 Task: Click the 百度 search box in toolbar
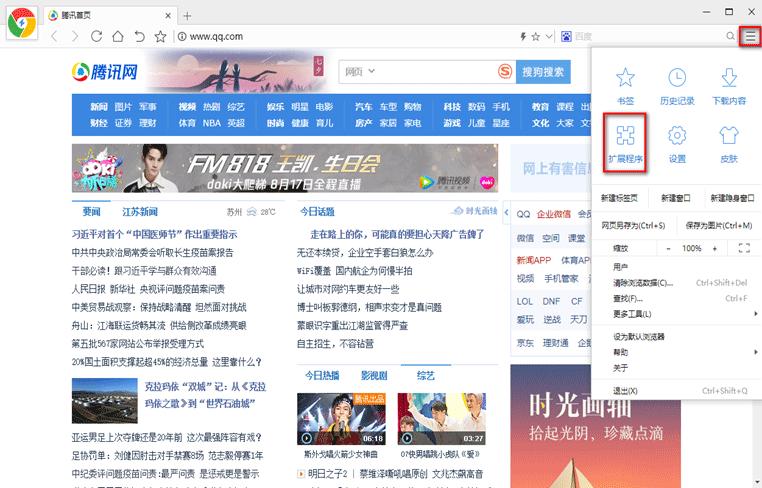[x=649, y=36]
